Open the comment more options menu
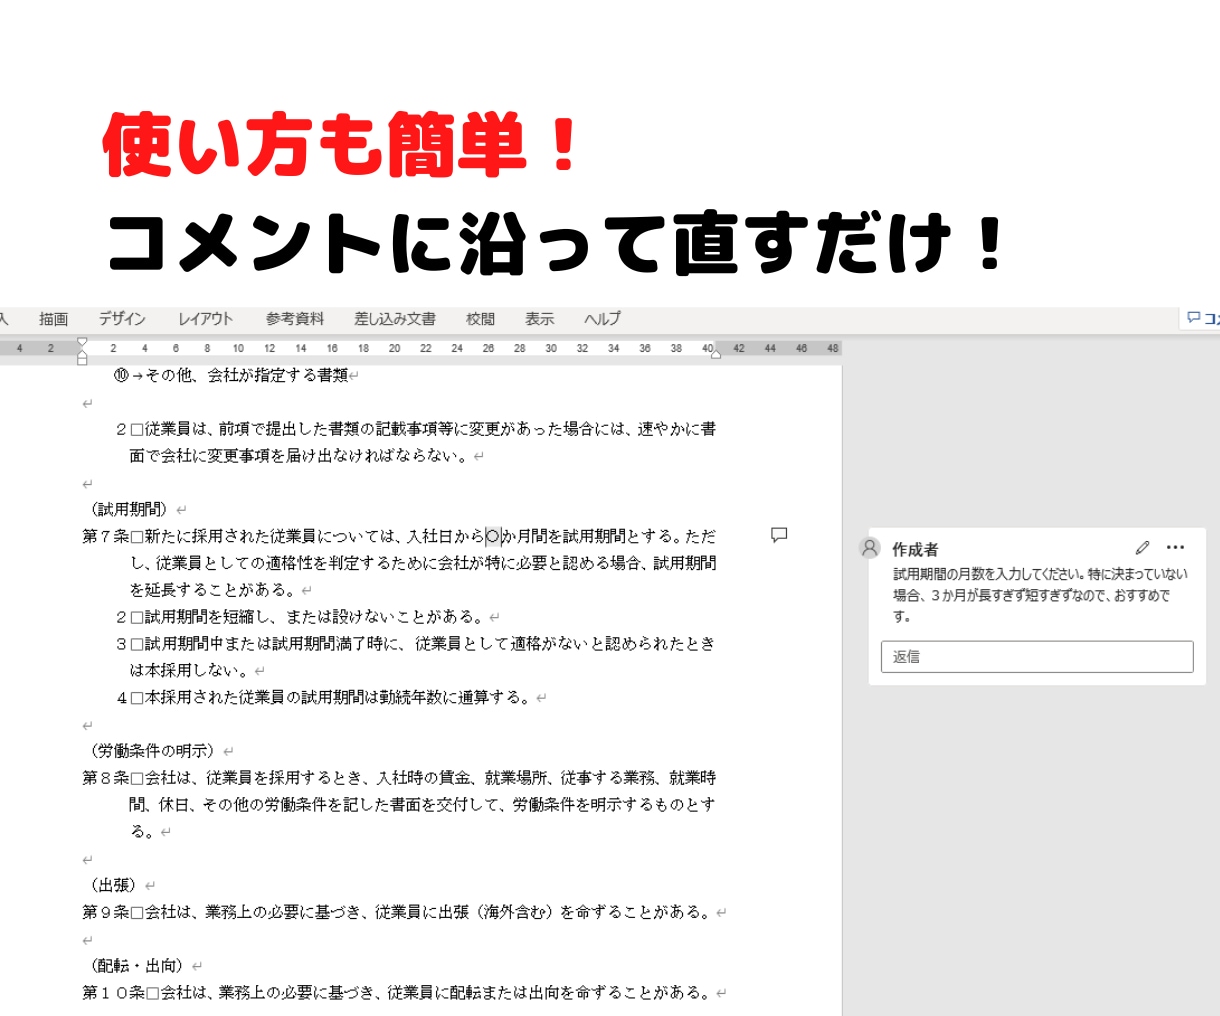The image size is (1220, 1016). [1175, 547]
